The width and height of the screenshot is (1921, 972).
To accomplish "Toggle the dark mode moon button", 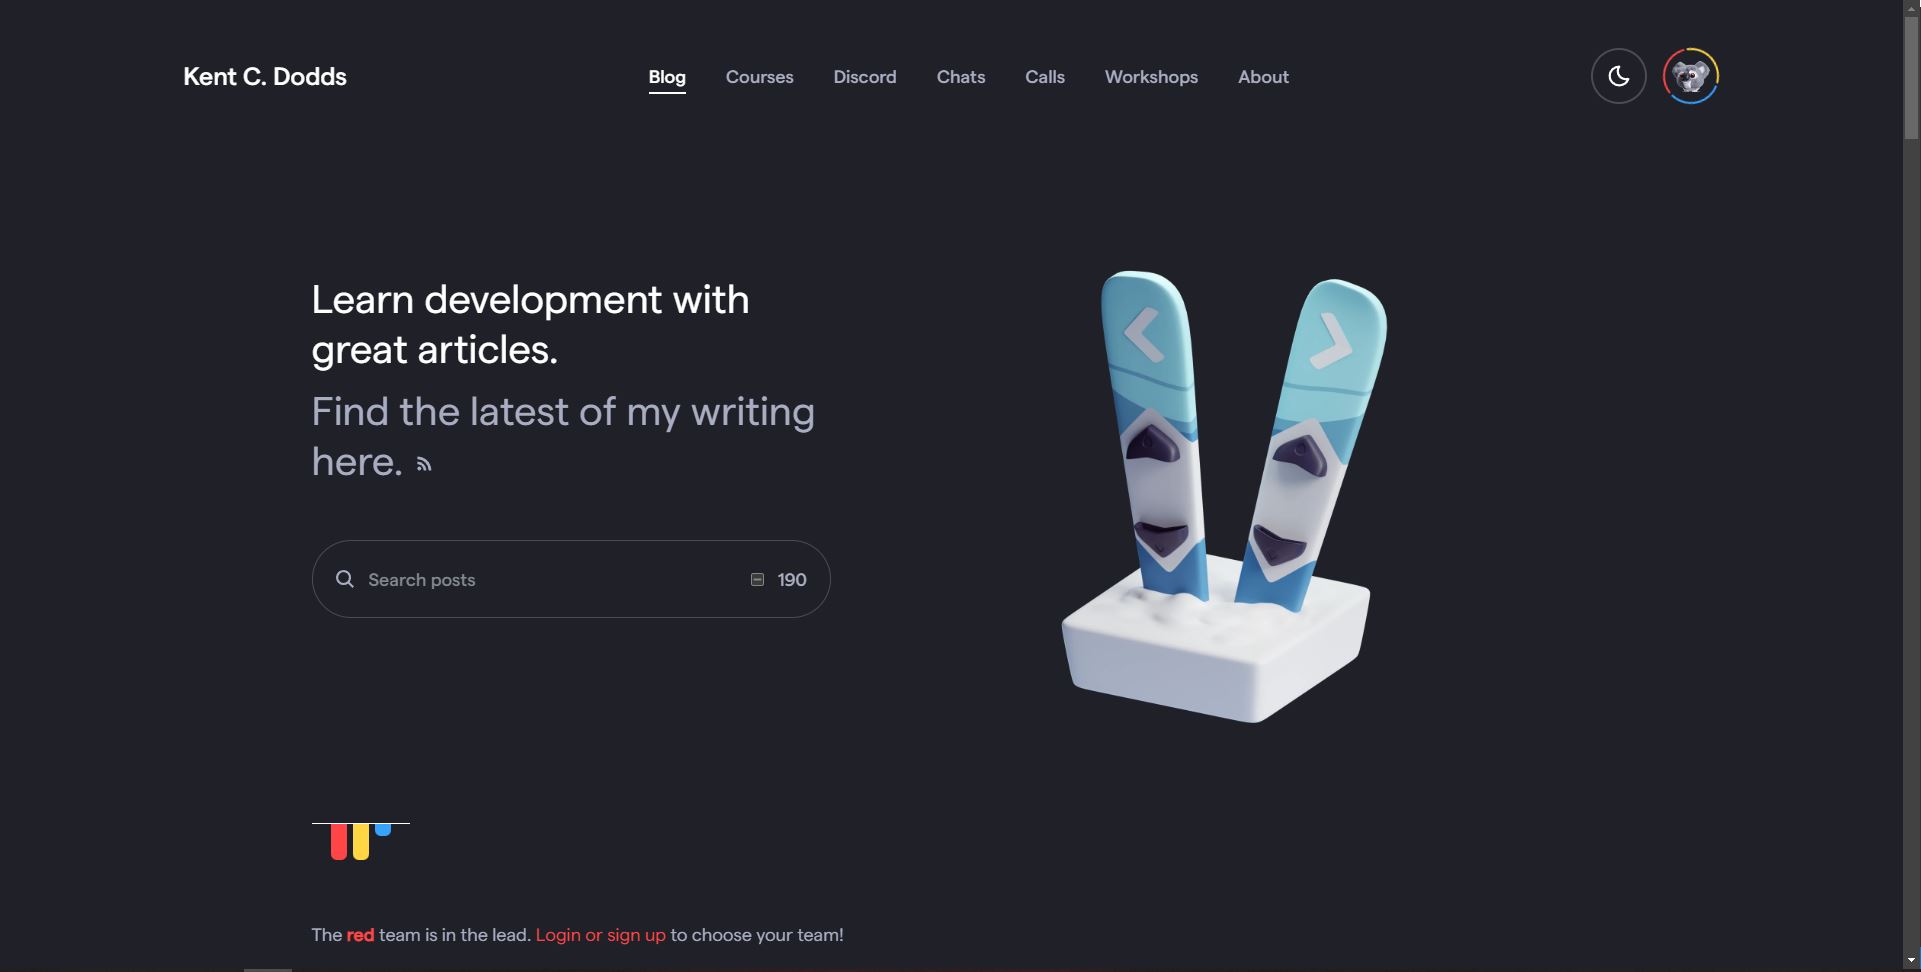I will coord(1618,76).
